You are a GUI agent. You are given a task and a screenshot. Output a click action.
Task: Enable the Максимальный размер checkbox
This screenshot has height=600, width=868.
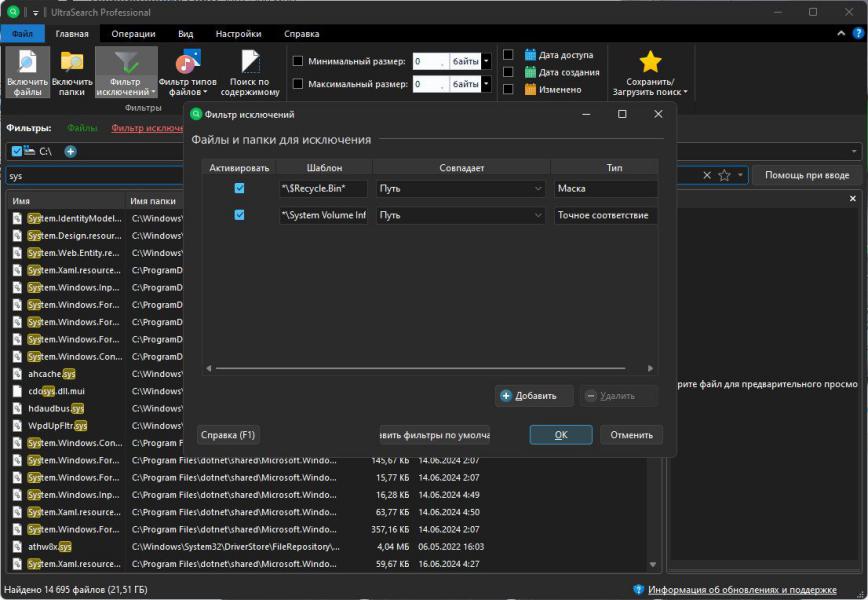click(298, 84)
